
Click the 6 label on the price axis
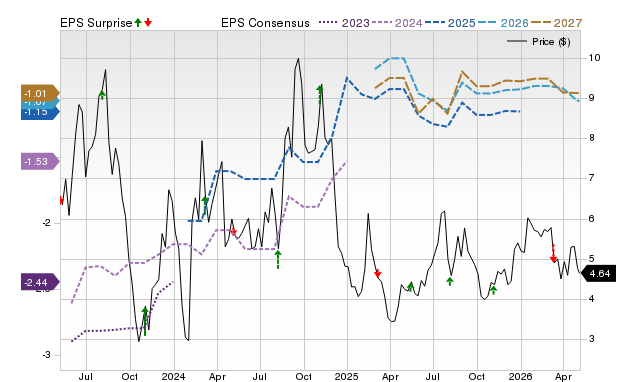pos(592,219)
